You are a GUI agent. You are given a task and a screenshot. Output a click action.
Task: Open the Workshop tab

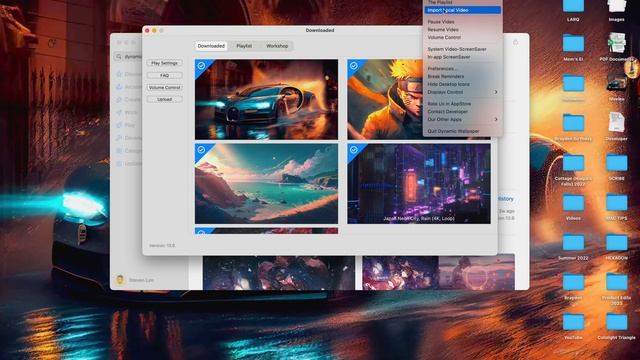tap(277, 46)
